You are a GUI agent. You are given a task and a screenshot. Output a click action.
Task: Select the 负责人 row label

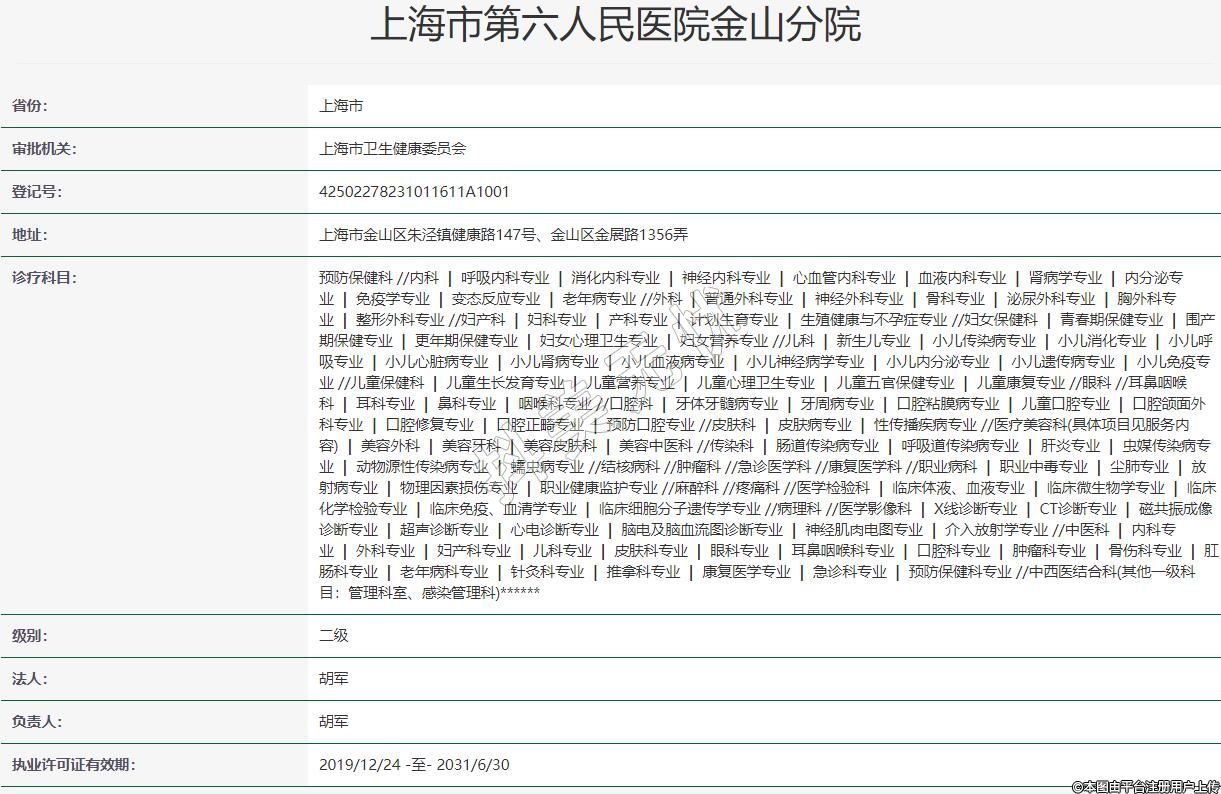pyautogui.click(x=36, y=722)
